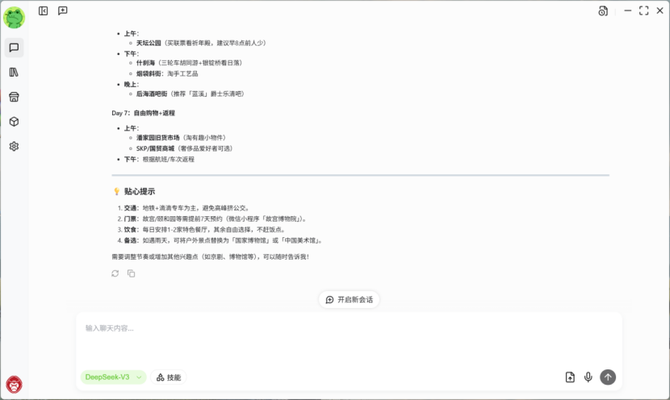Open the store icon in sidebar

point(14,97)
